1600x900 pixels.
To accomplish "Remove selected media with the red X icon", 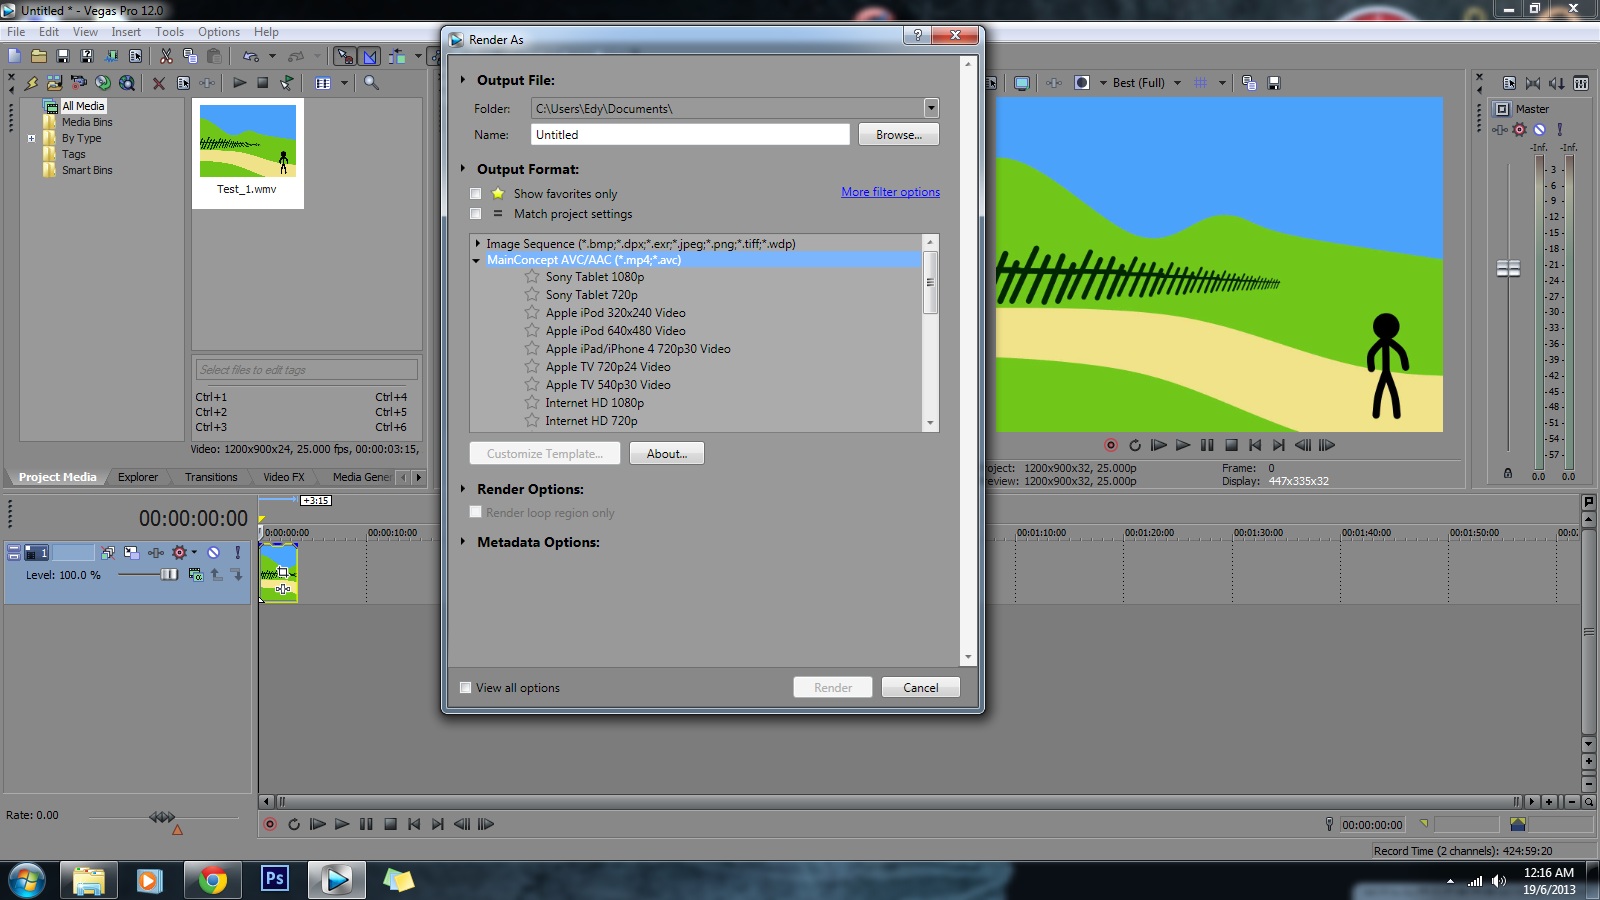I will pos(158,83).
